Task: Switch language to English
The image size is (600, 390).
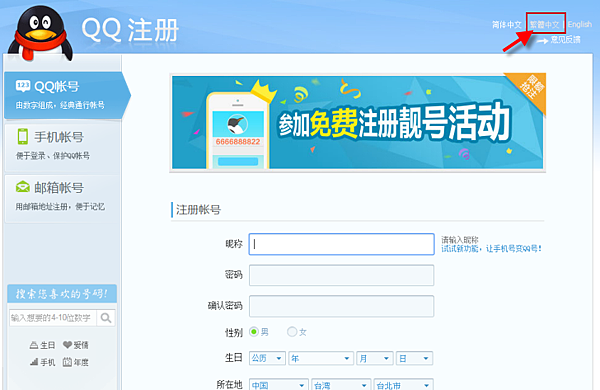Action: pos(580,24)
